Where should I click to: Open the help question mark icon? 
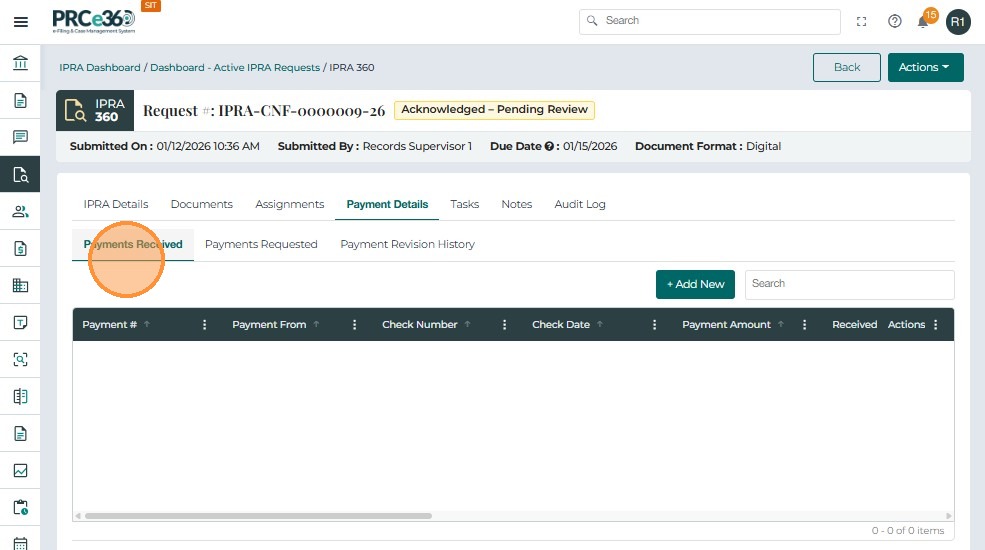[x=895, y=21]
